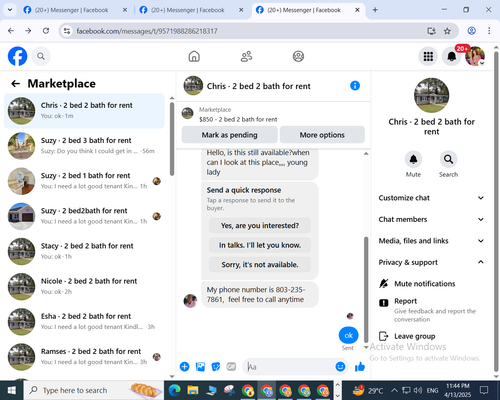
Task: Open the Chrome tab search dropdown arrow
Action: tap(10, 10)
